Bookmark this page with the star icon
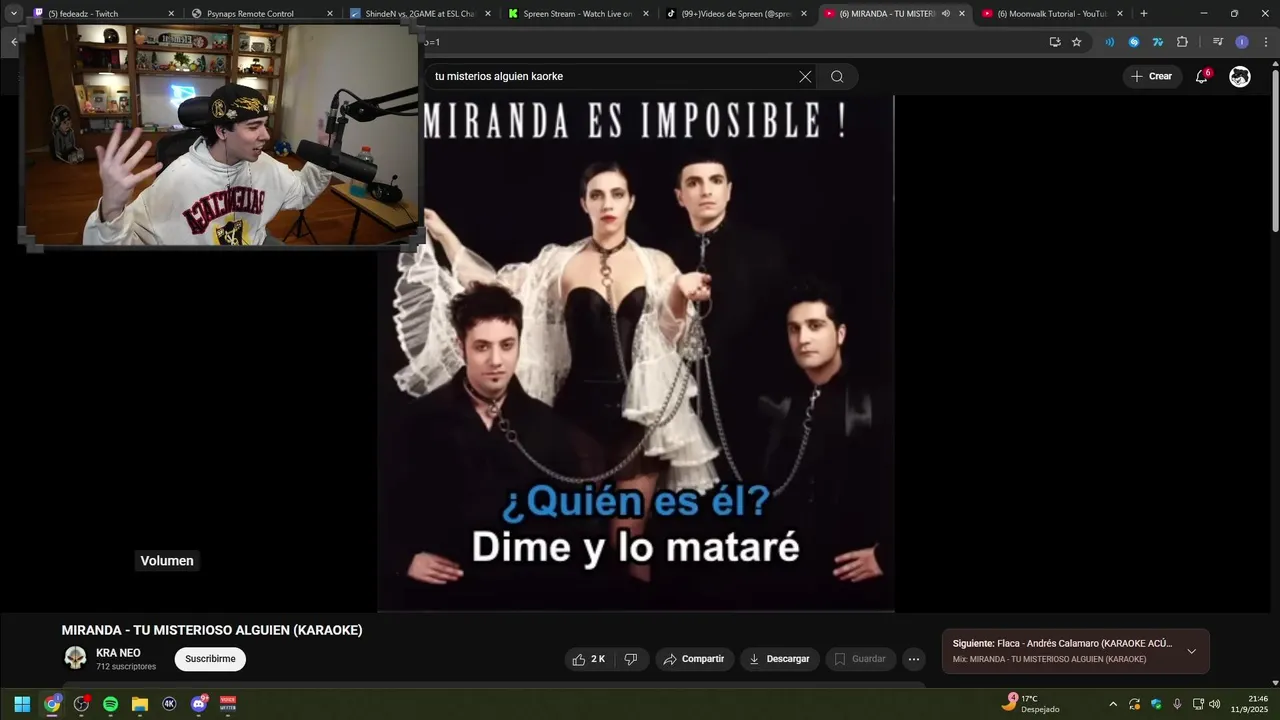The width and height of the screenshot is (1280, 720). click(x=1077, y=42)
